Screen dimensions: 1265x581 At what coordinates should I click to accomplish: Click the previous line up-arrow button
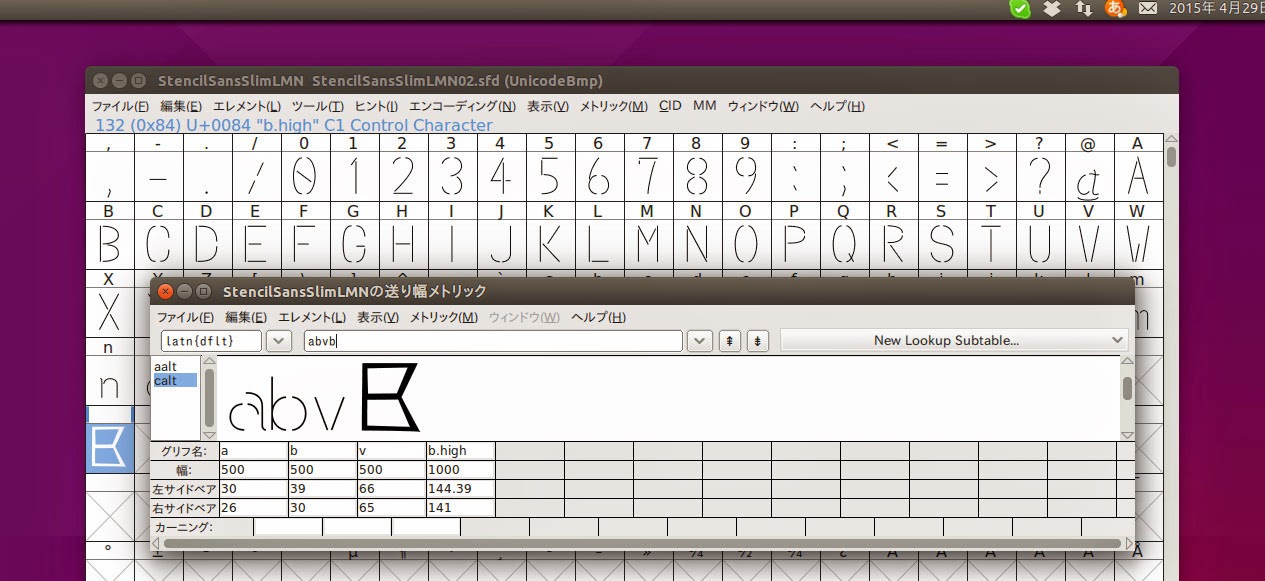click(x=731, y=341)
